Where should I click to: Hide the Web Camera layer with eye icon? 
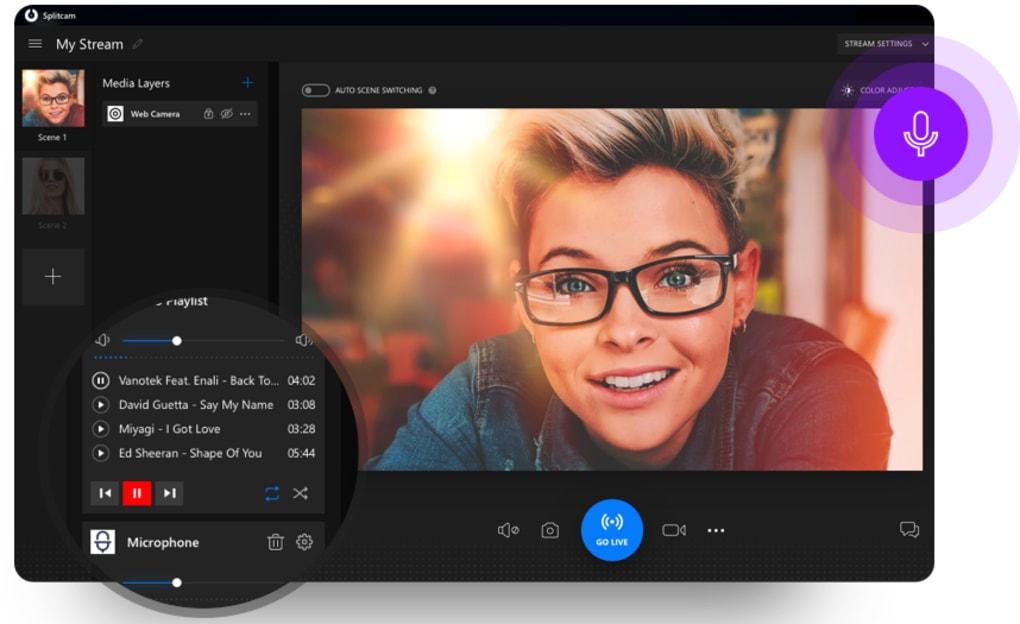point(227,114)
